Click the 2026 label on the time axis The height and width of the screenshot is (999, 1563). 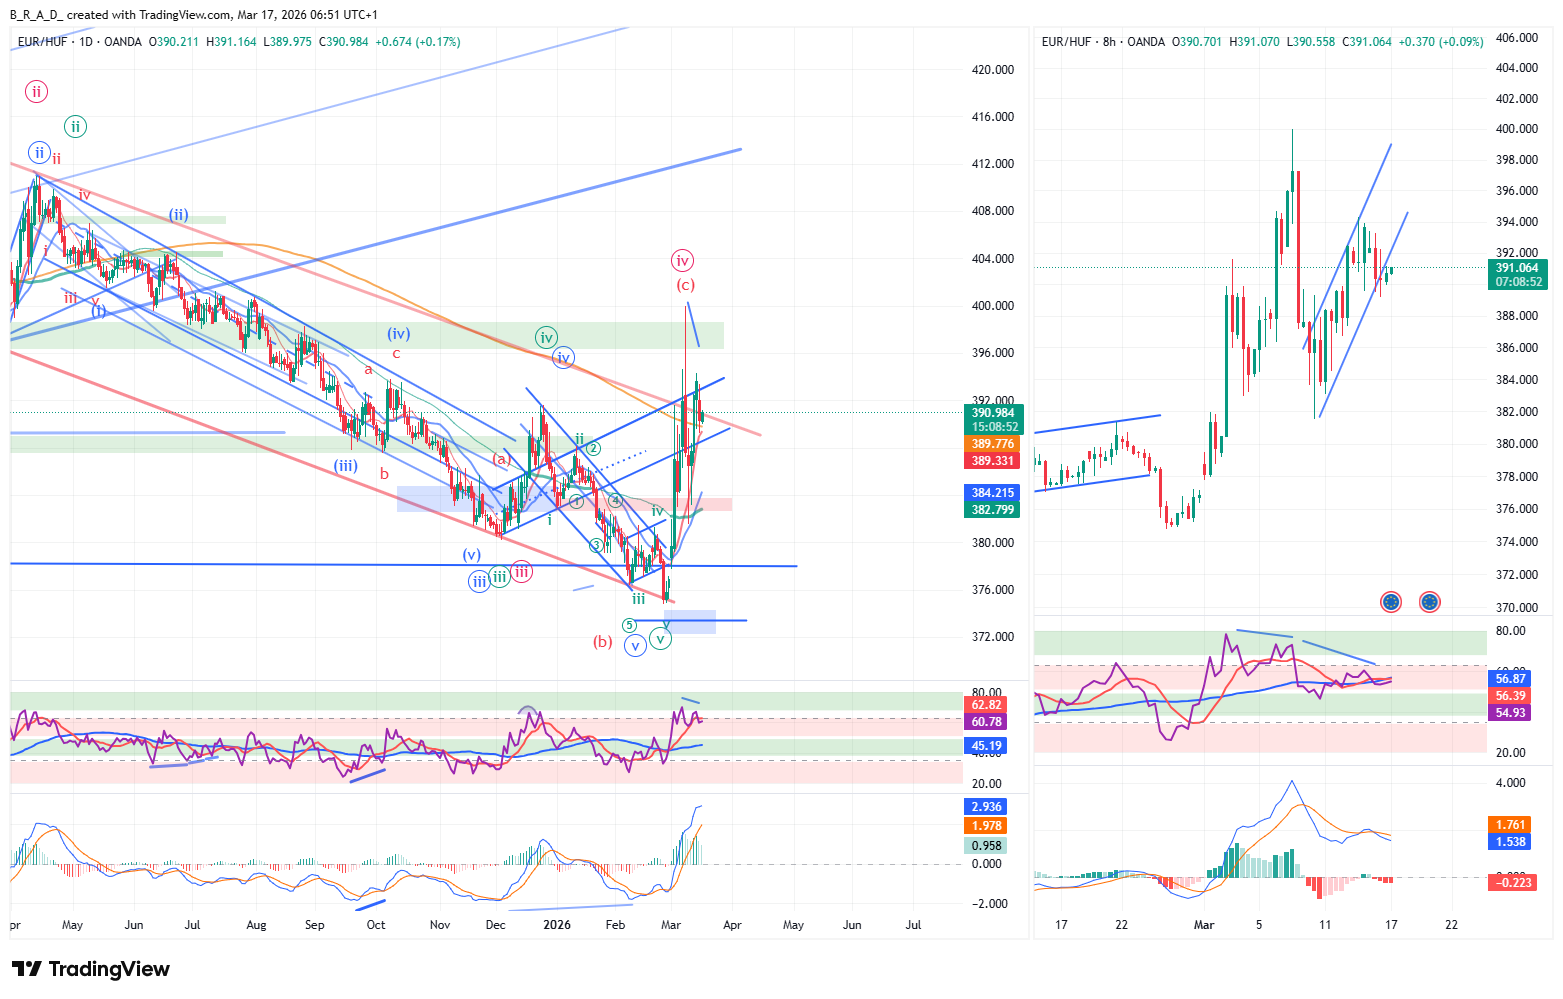(x=556, y=925)
